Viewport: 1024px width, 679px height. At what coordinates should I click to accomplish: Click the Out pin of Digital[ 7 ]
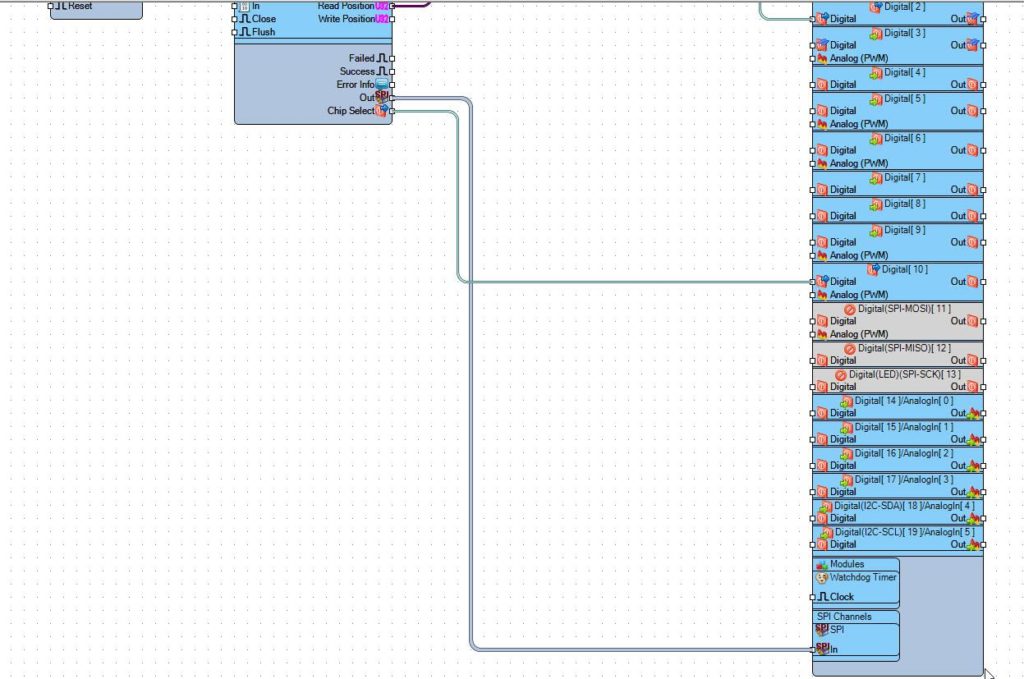[x=984, y=190]
